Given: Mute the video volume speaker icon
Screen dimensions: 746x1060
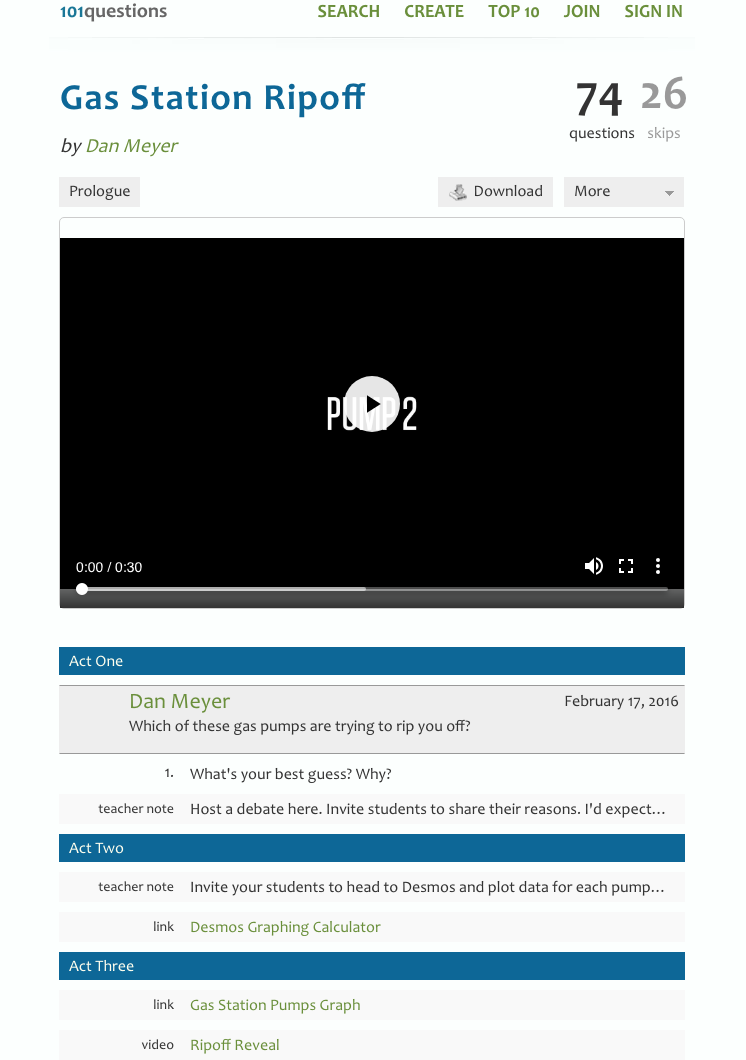Looking at the screenshot, I should pos(594,566).
